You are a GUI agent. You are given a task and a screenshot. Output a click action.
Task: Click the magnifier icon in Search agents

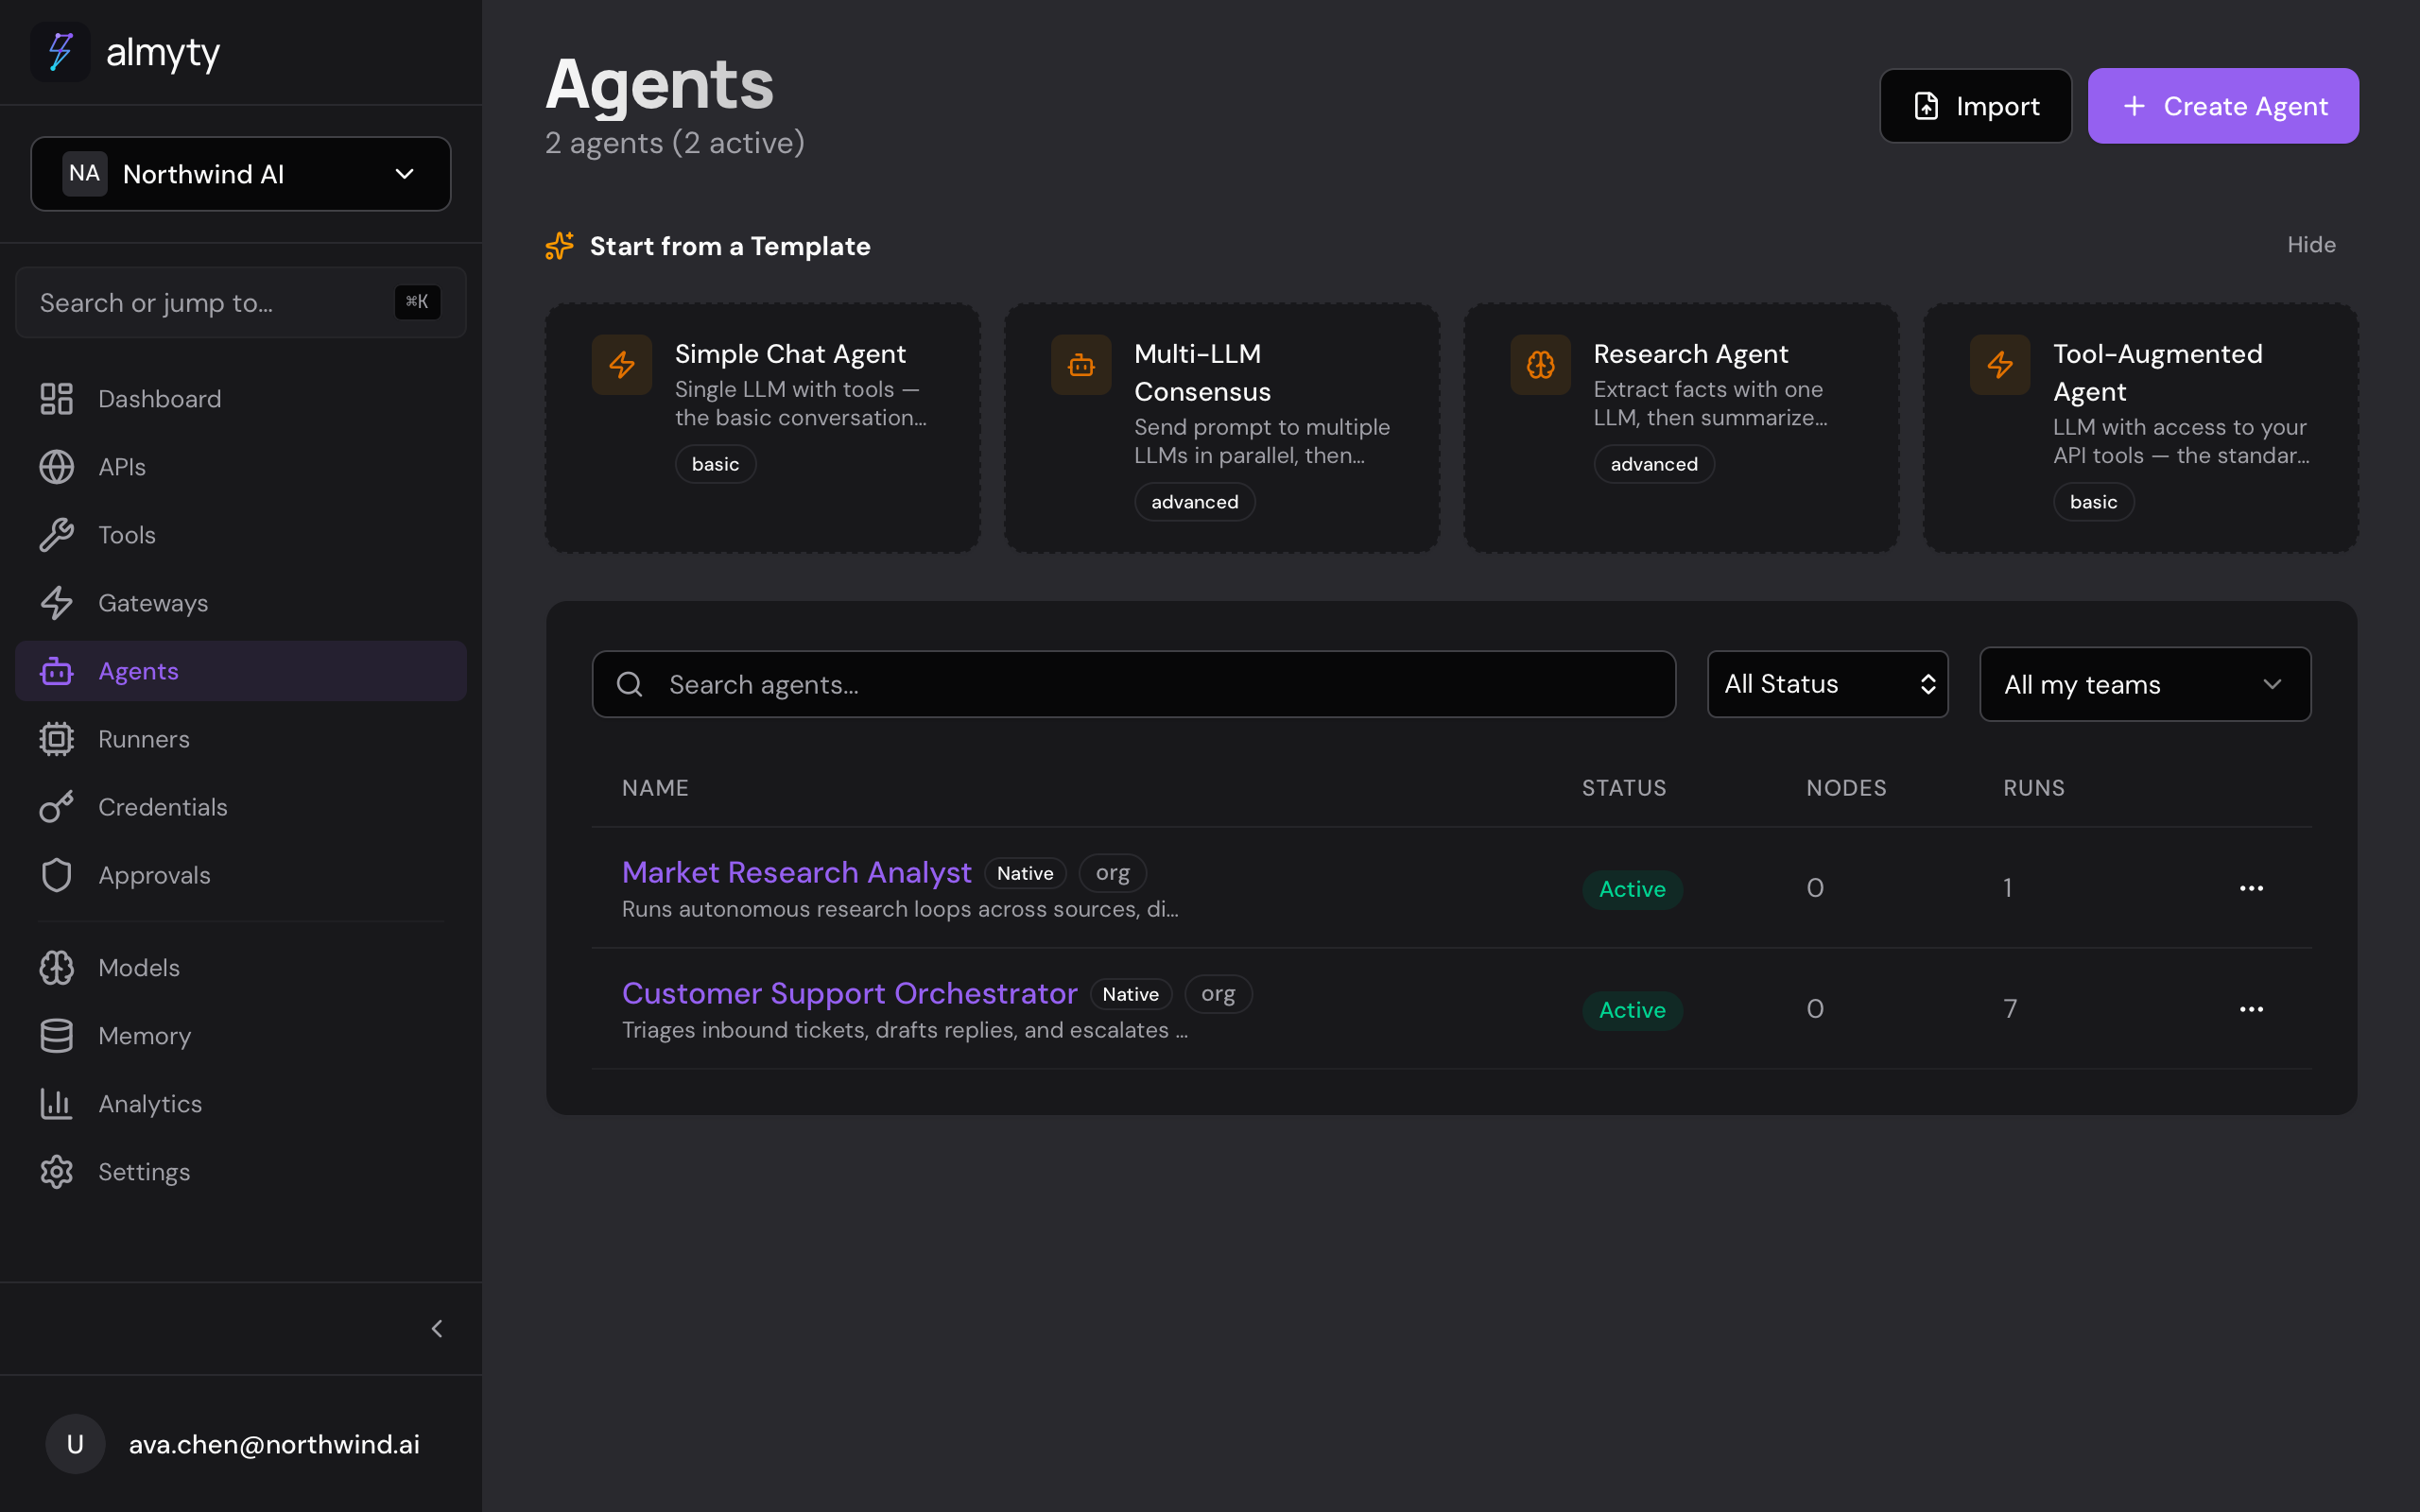tap(630, 684)
